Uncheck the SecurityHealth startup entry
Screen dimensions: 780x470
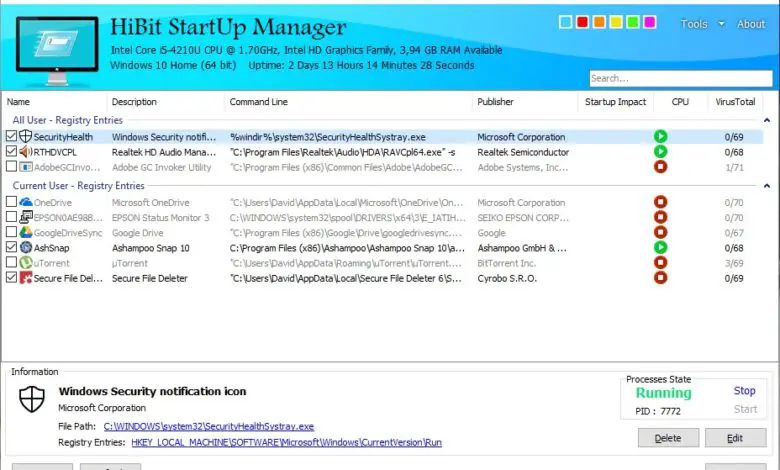click(11, 136)
